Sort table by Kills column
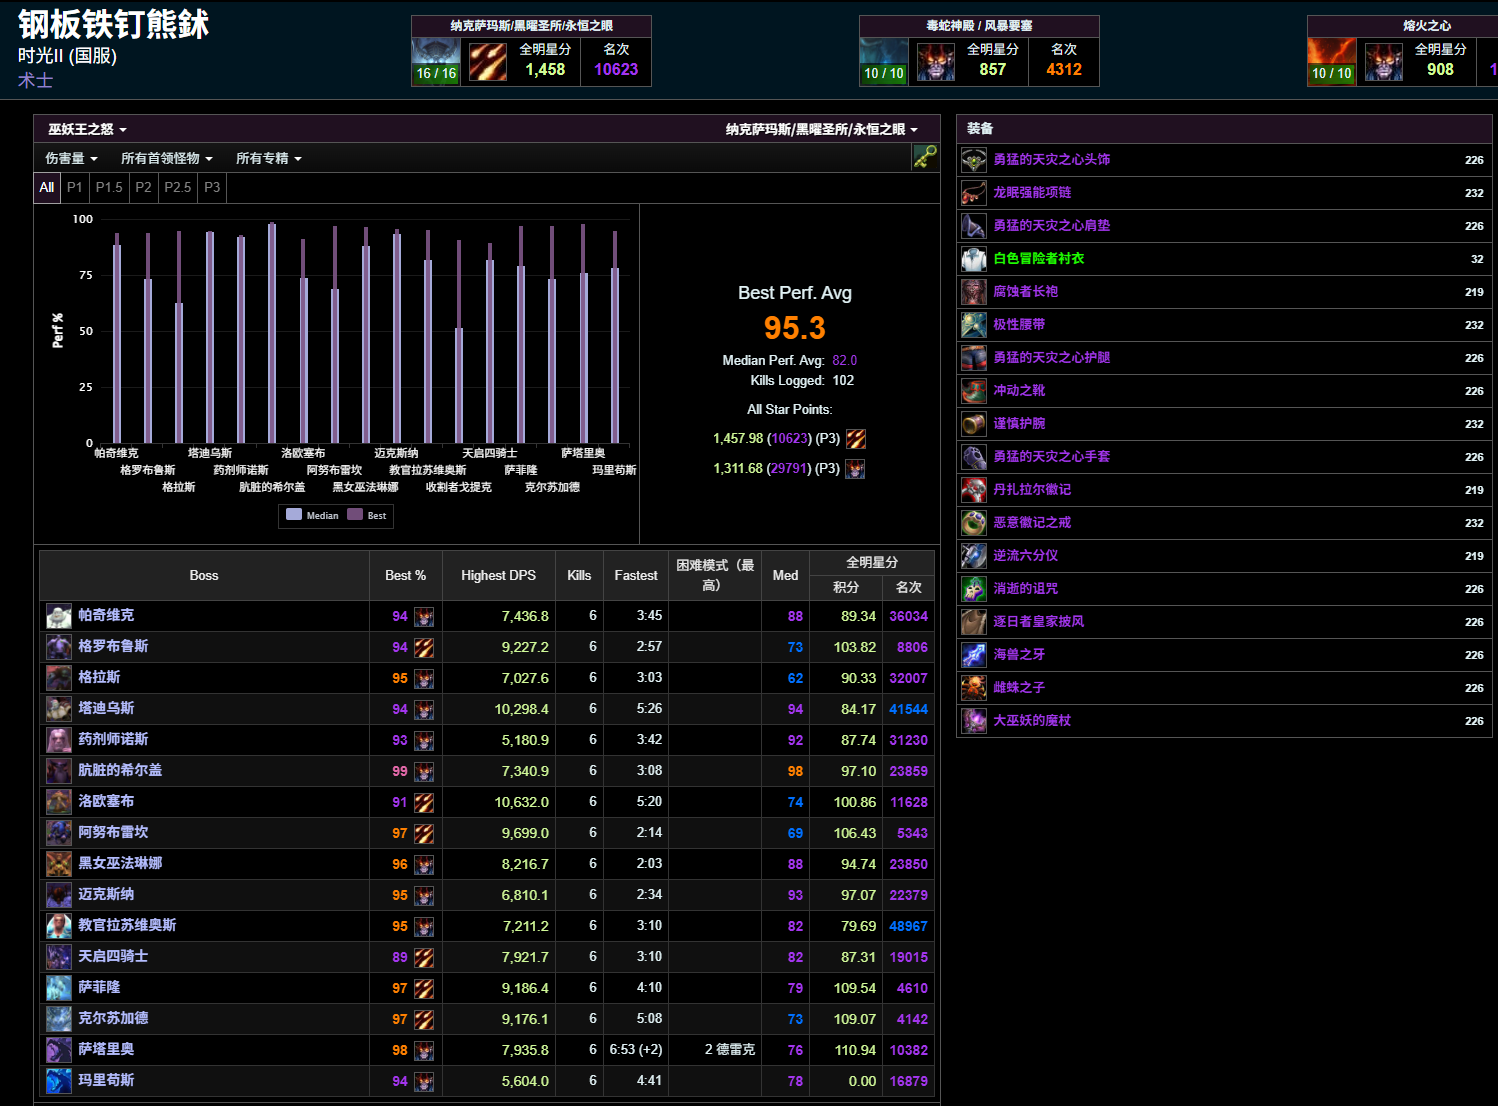Screen dimensions: 1498x1106 (x=579, y=575)
